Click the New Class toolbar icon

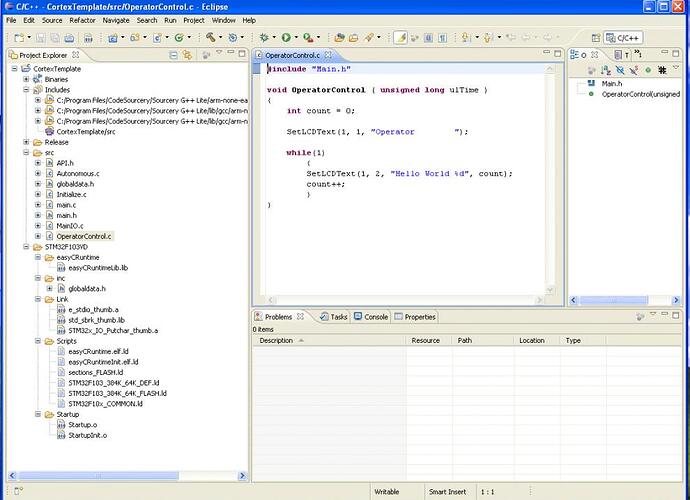pos(179,38)
